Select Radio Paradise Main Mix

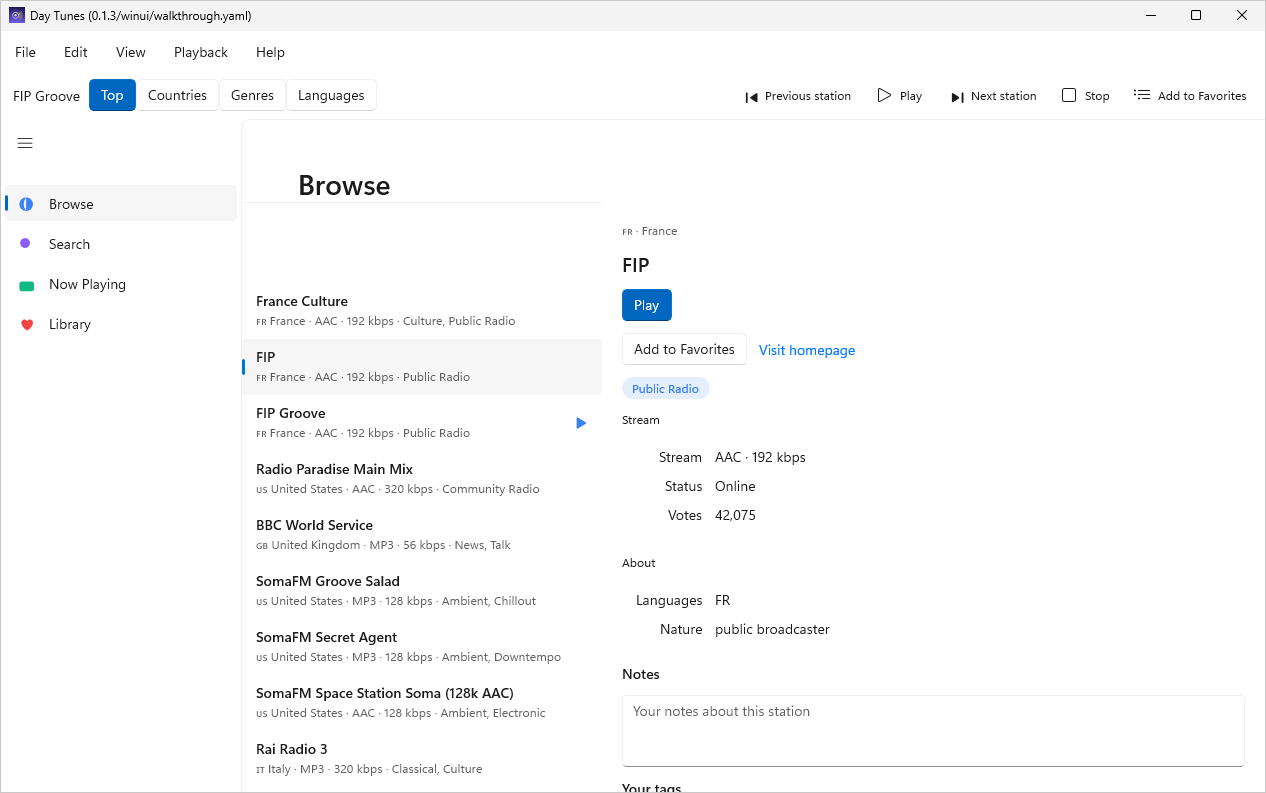[x=422, y=479]
